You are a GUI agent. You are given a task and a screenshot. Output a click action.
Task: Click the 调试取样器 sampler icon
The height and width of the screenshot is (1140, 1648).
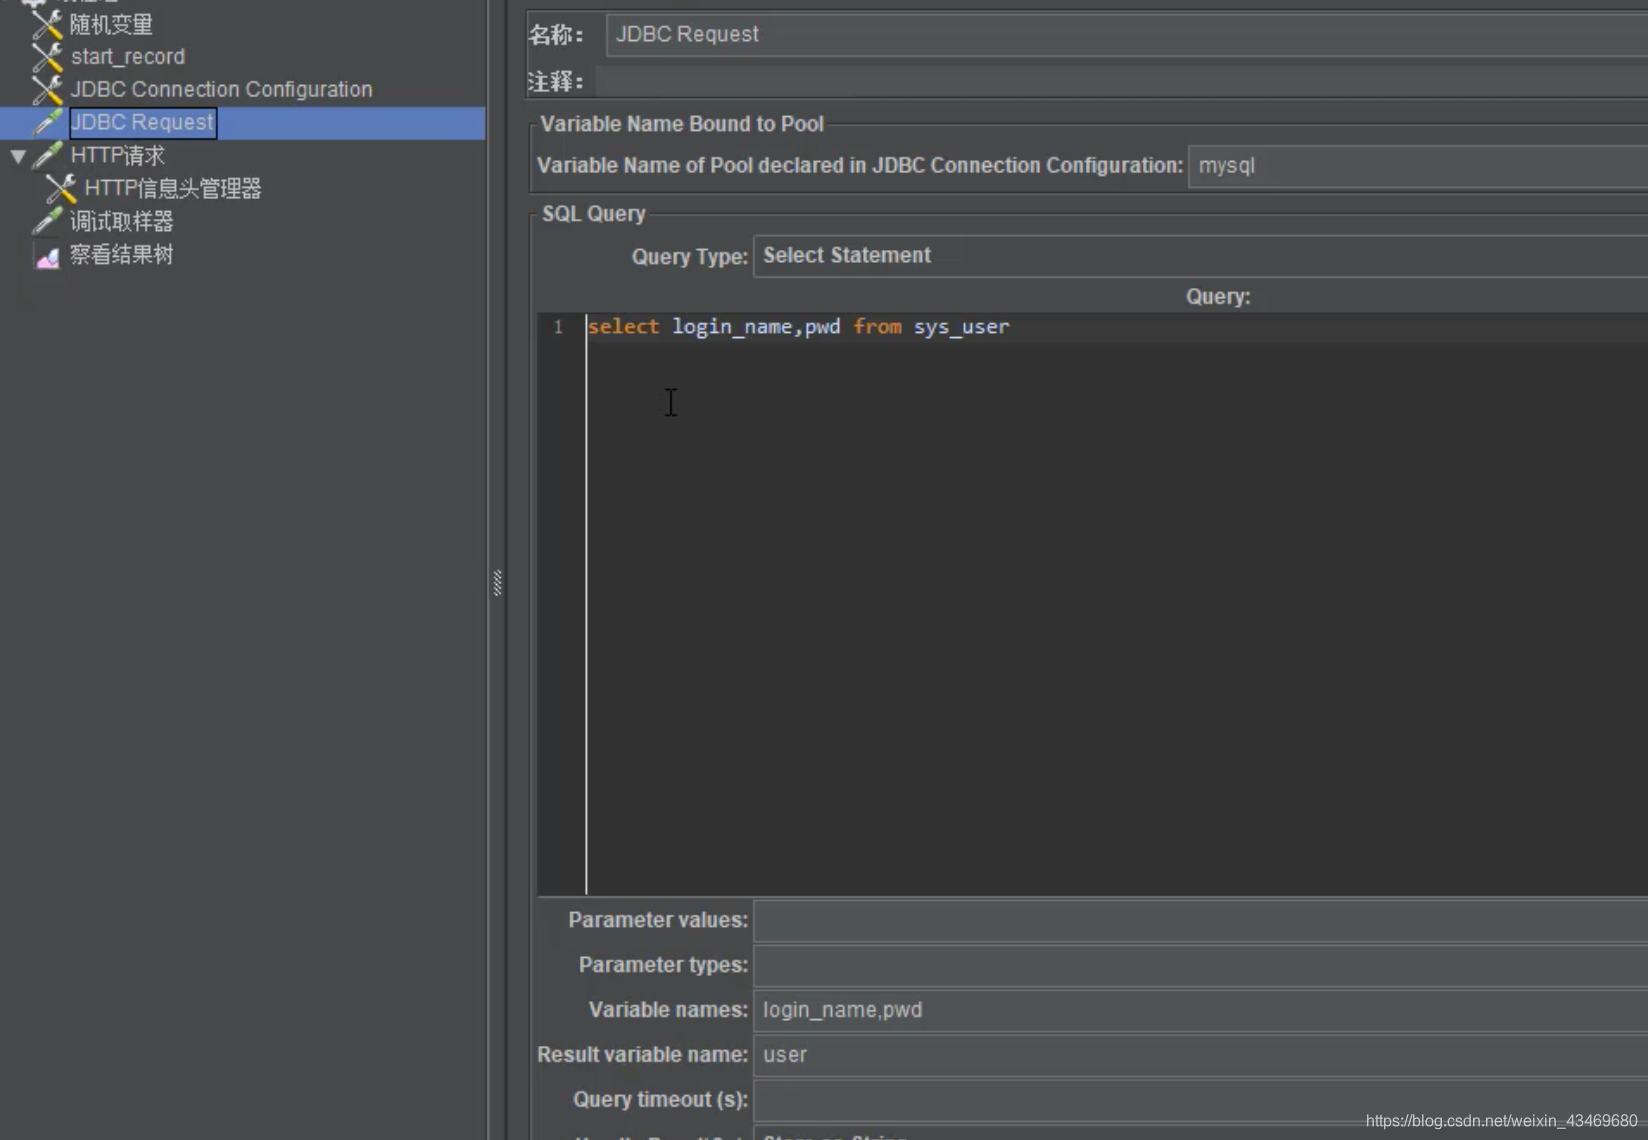(46, 222)
